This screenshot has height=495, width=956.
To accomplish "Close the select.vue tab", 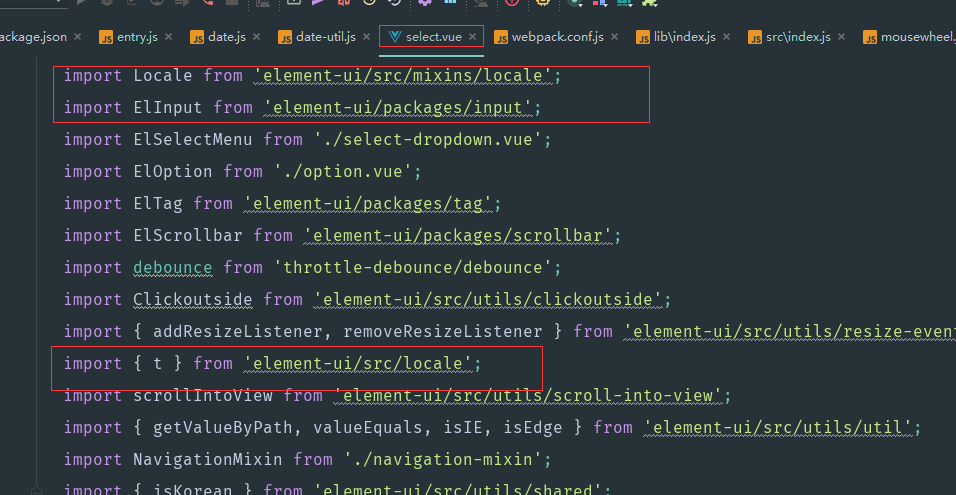I will (473, 37).
